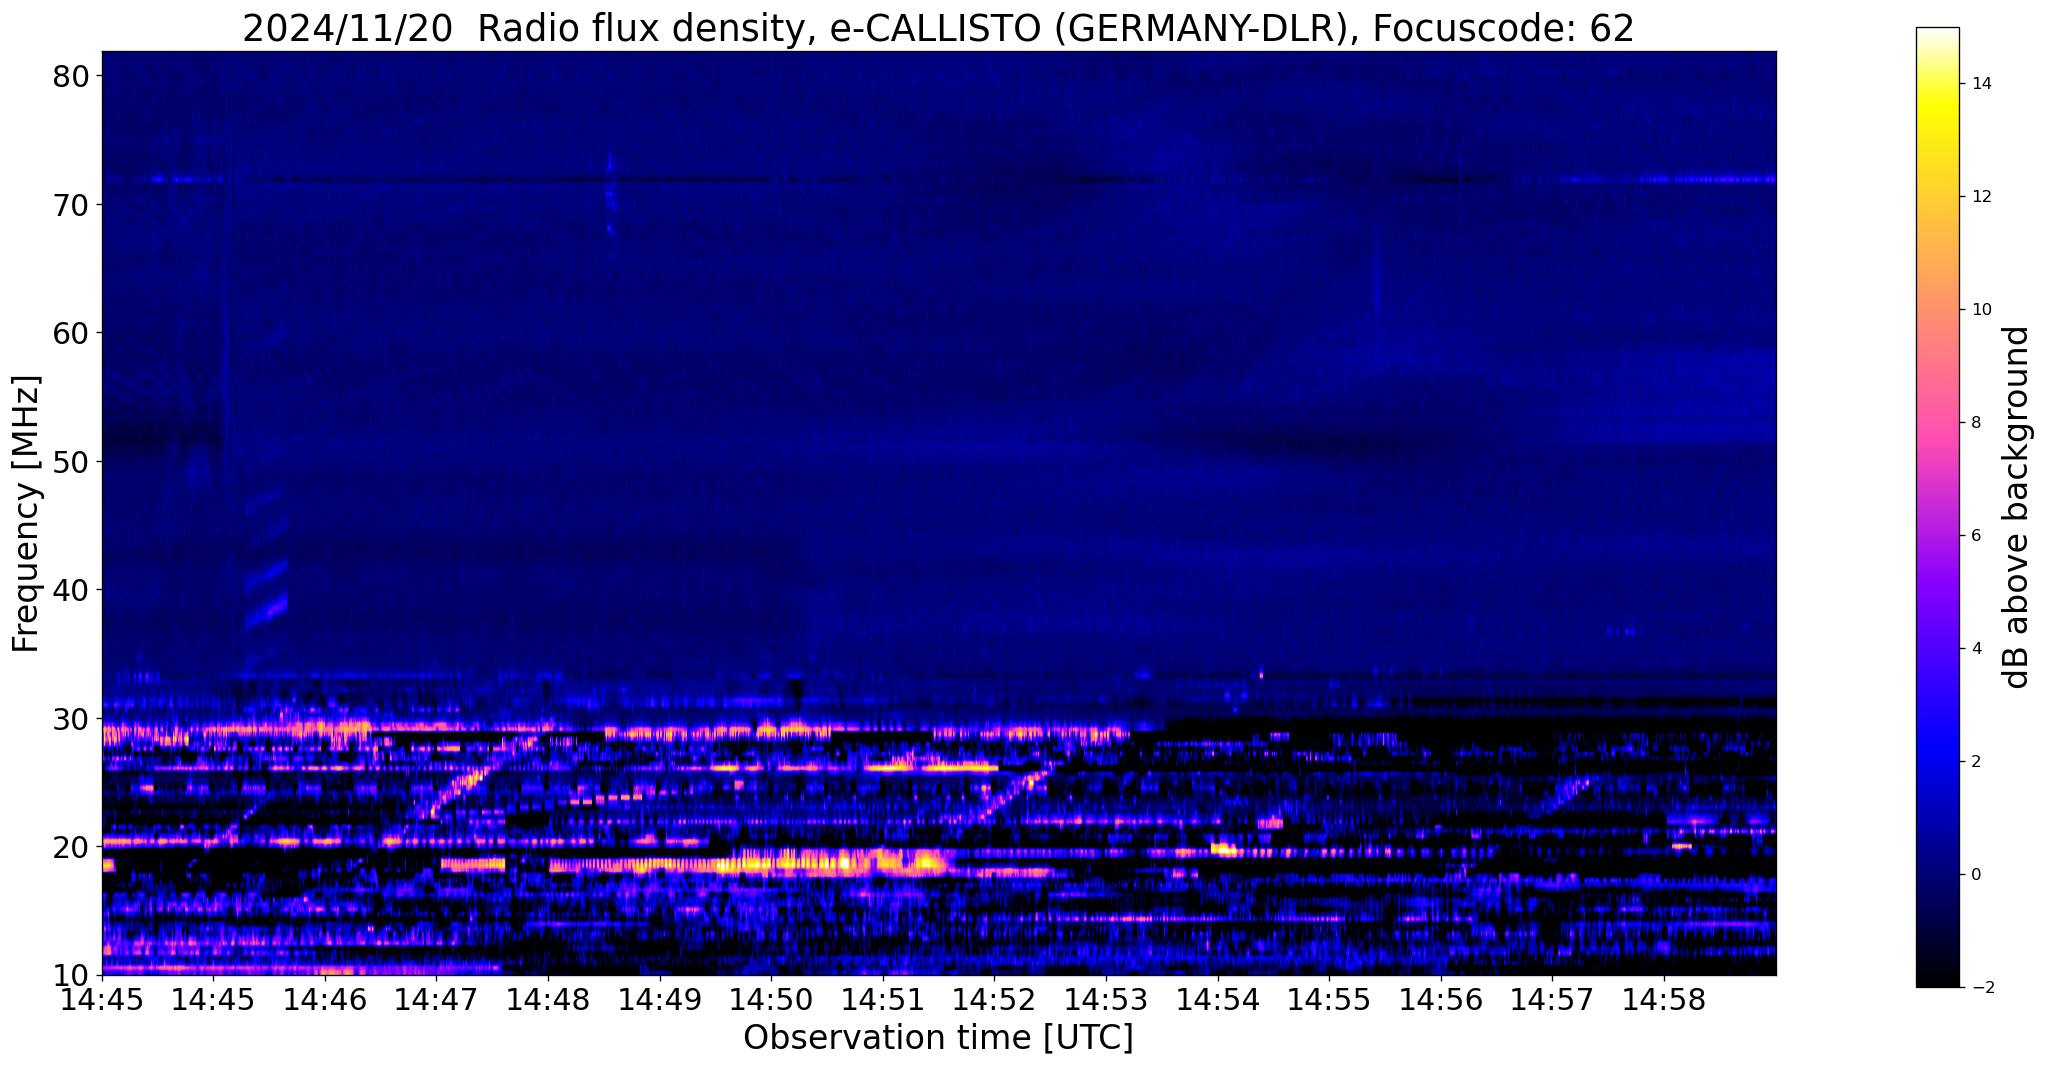Click the 14:49 time tick label

[x=660, y=1001]
